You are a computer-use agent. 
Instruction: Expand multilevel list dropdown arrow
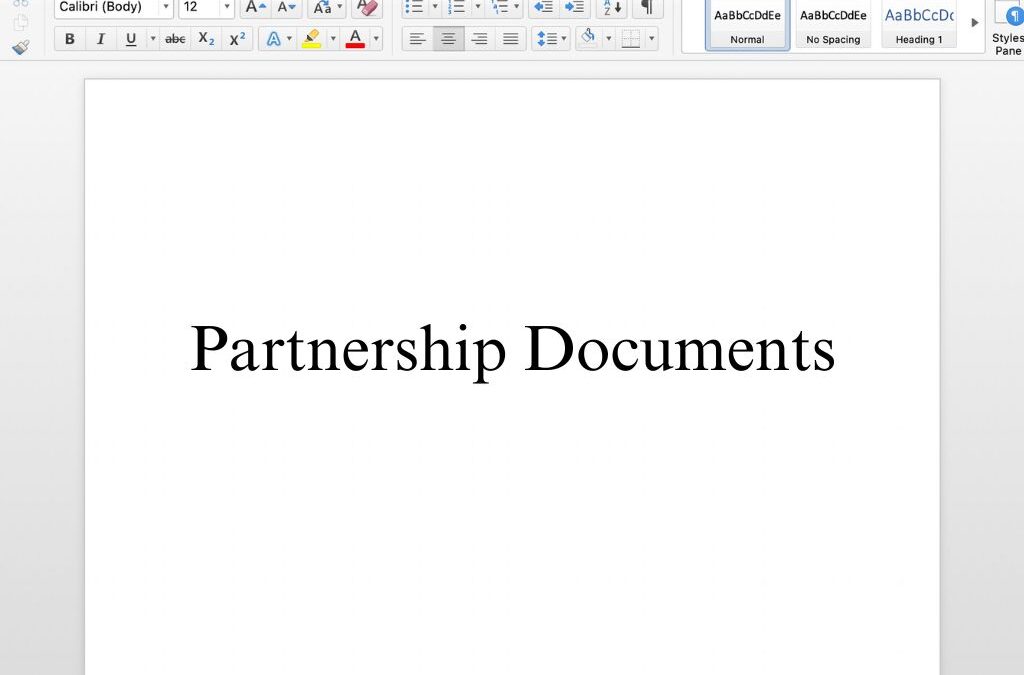click(517, 8)
